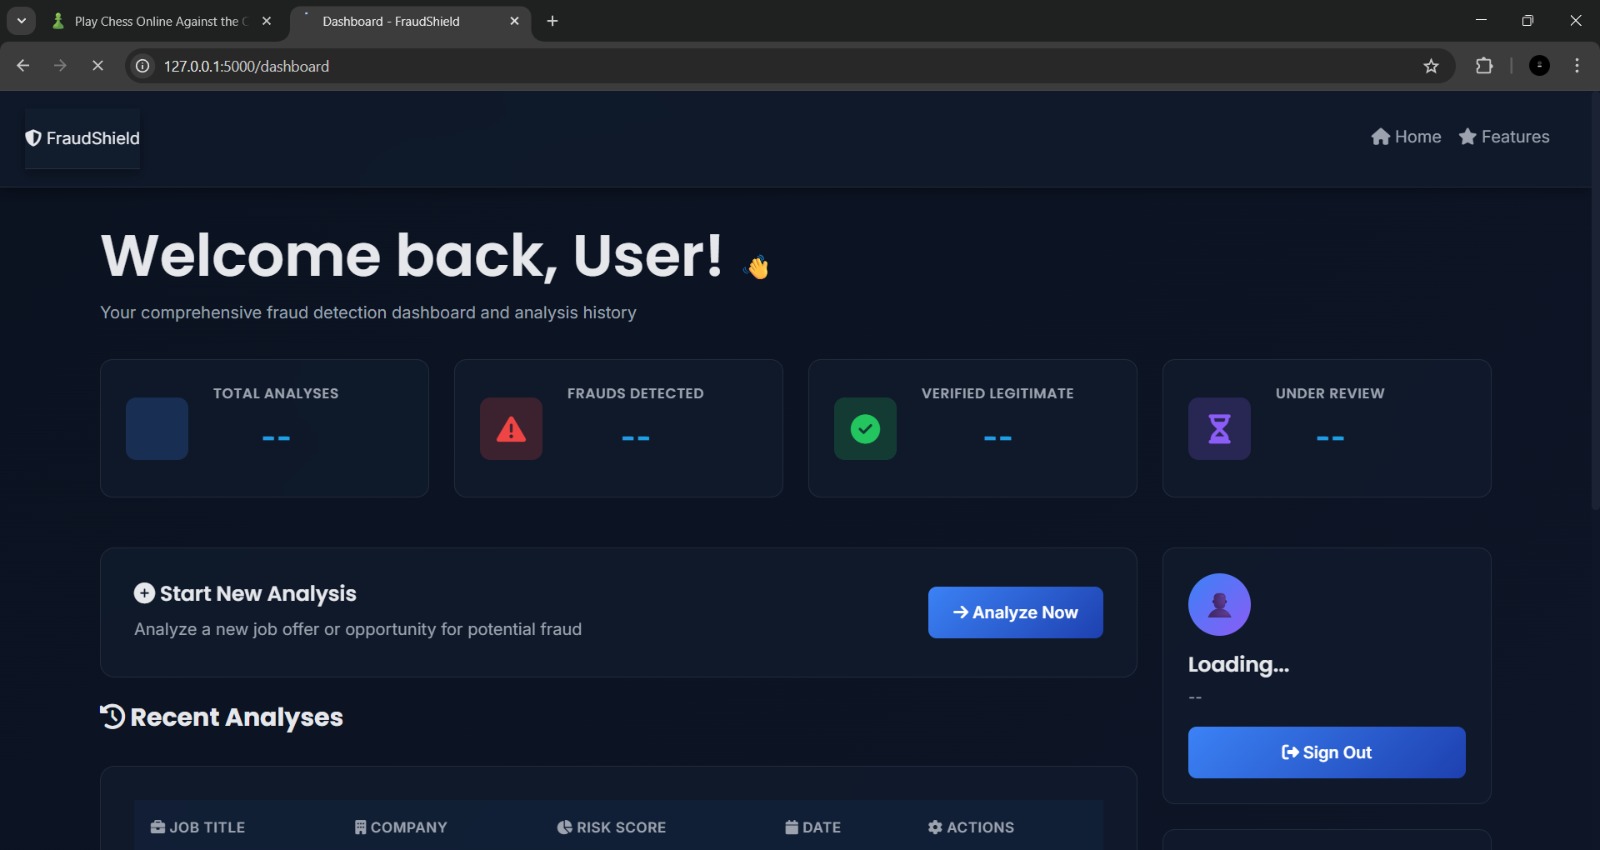The image size is (1600, 850).
Task: Click the Verified Legitimate green checkmark icon
Action: coord(865,429)
